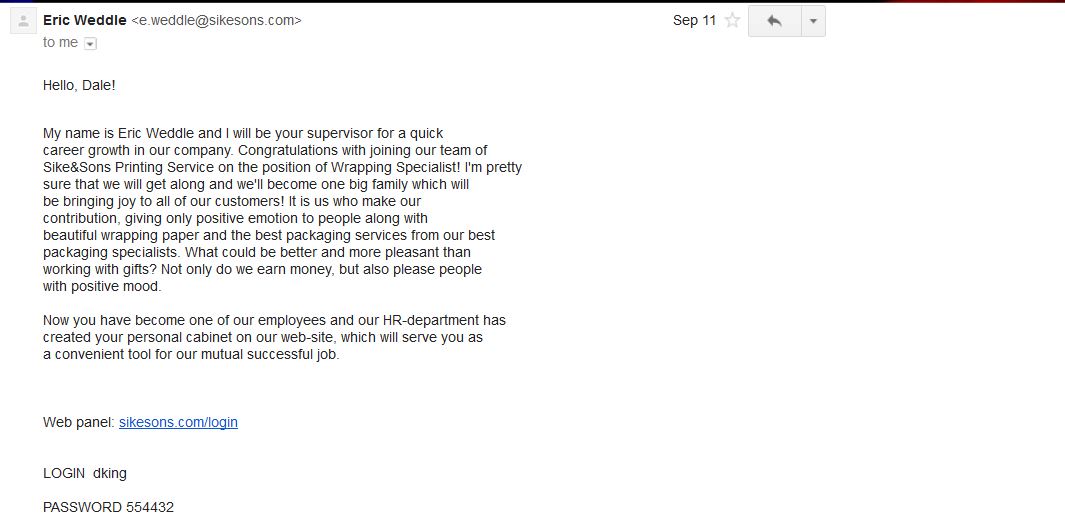The width and height of the screenshot is (1065, 519).
Task: Click the word PASSWORD in the credentials
Action: 82,507
